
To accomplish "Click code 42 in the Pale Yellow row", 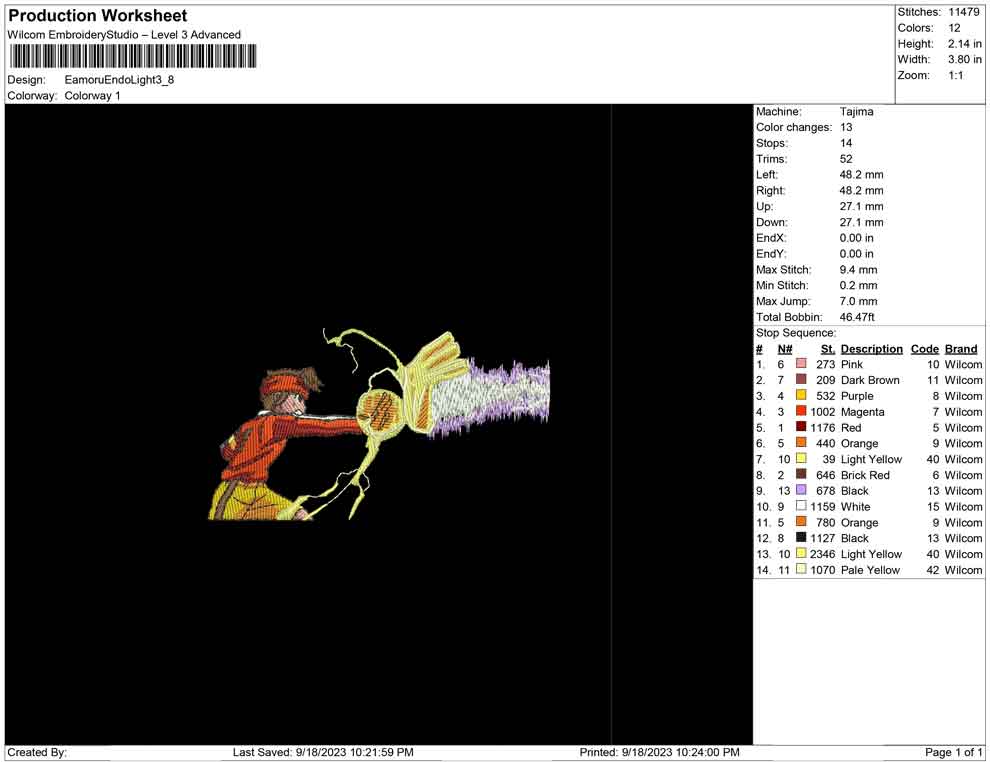I will (x=933, y=569).
